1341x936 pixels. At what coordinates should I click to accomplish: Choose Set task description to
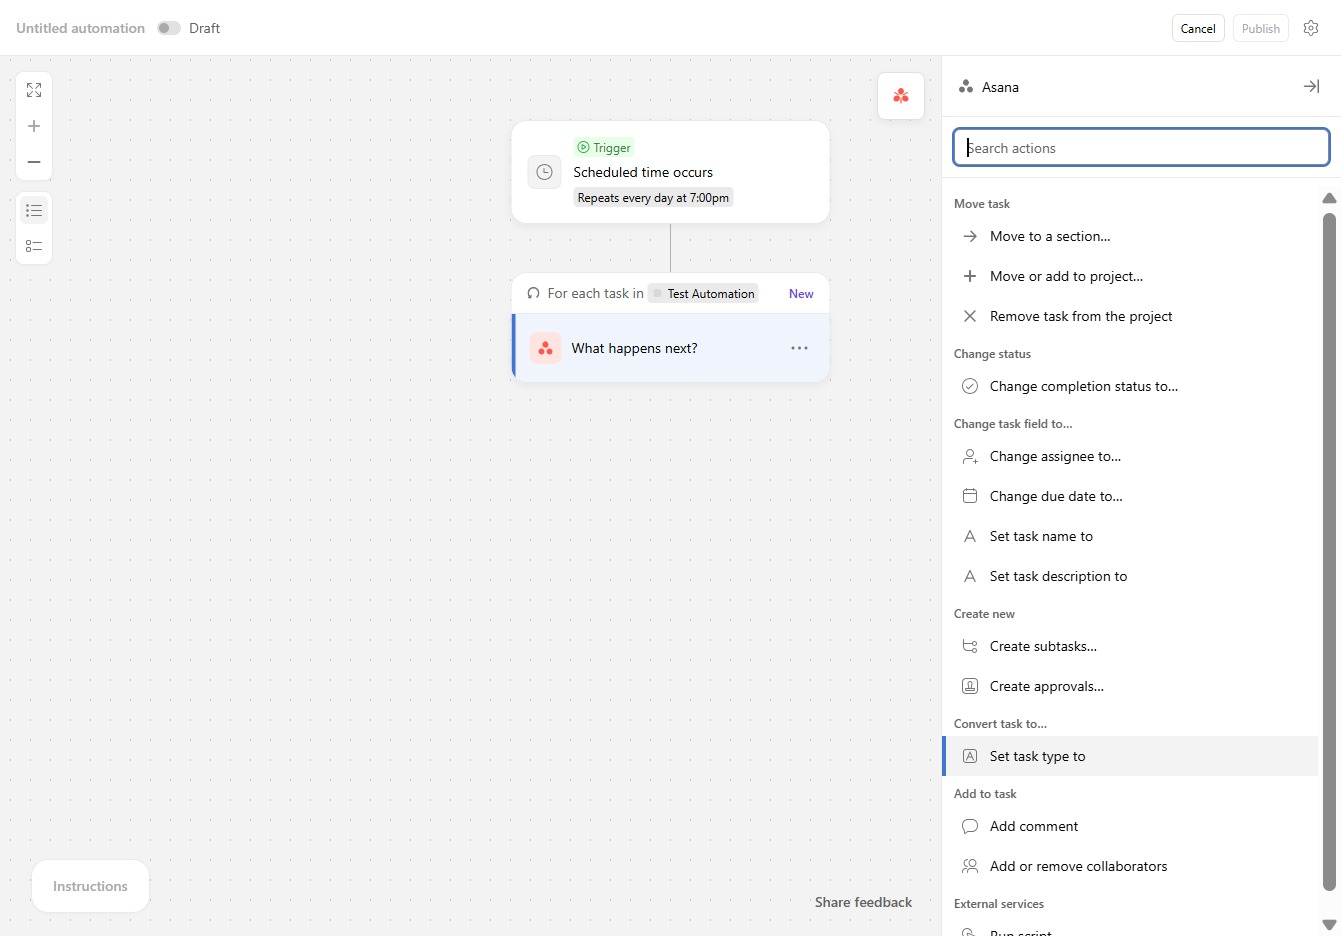point(1131,576)
